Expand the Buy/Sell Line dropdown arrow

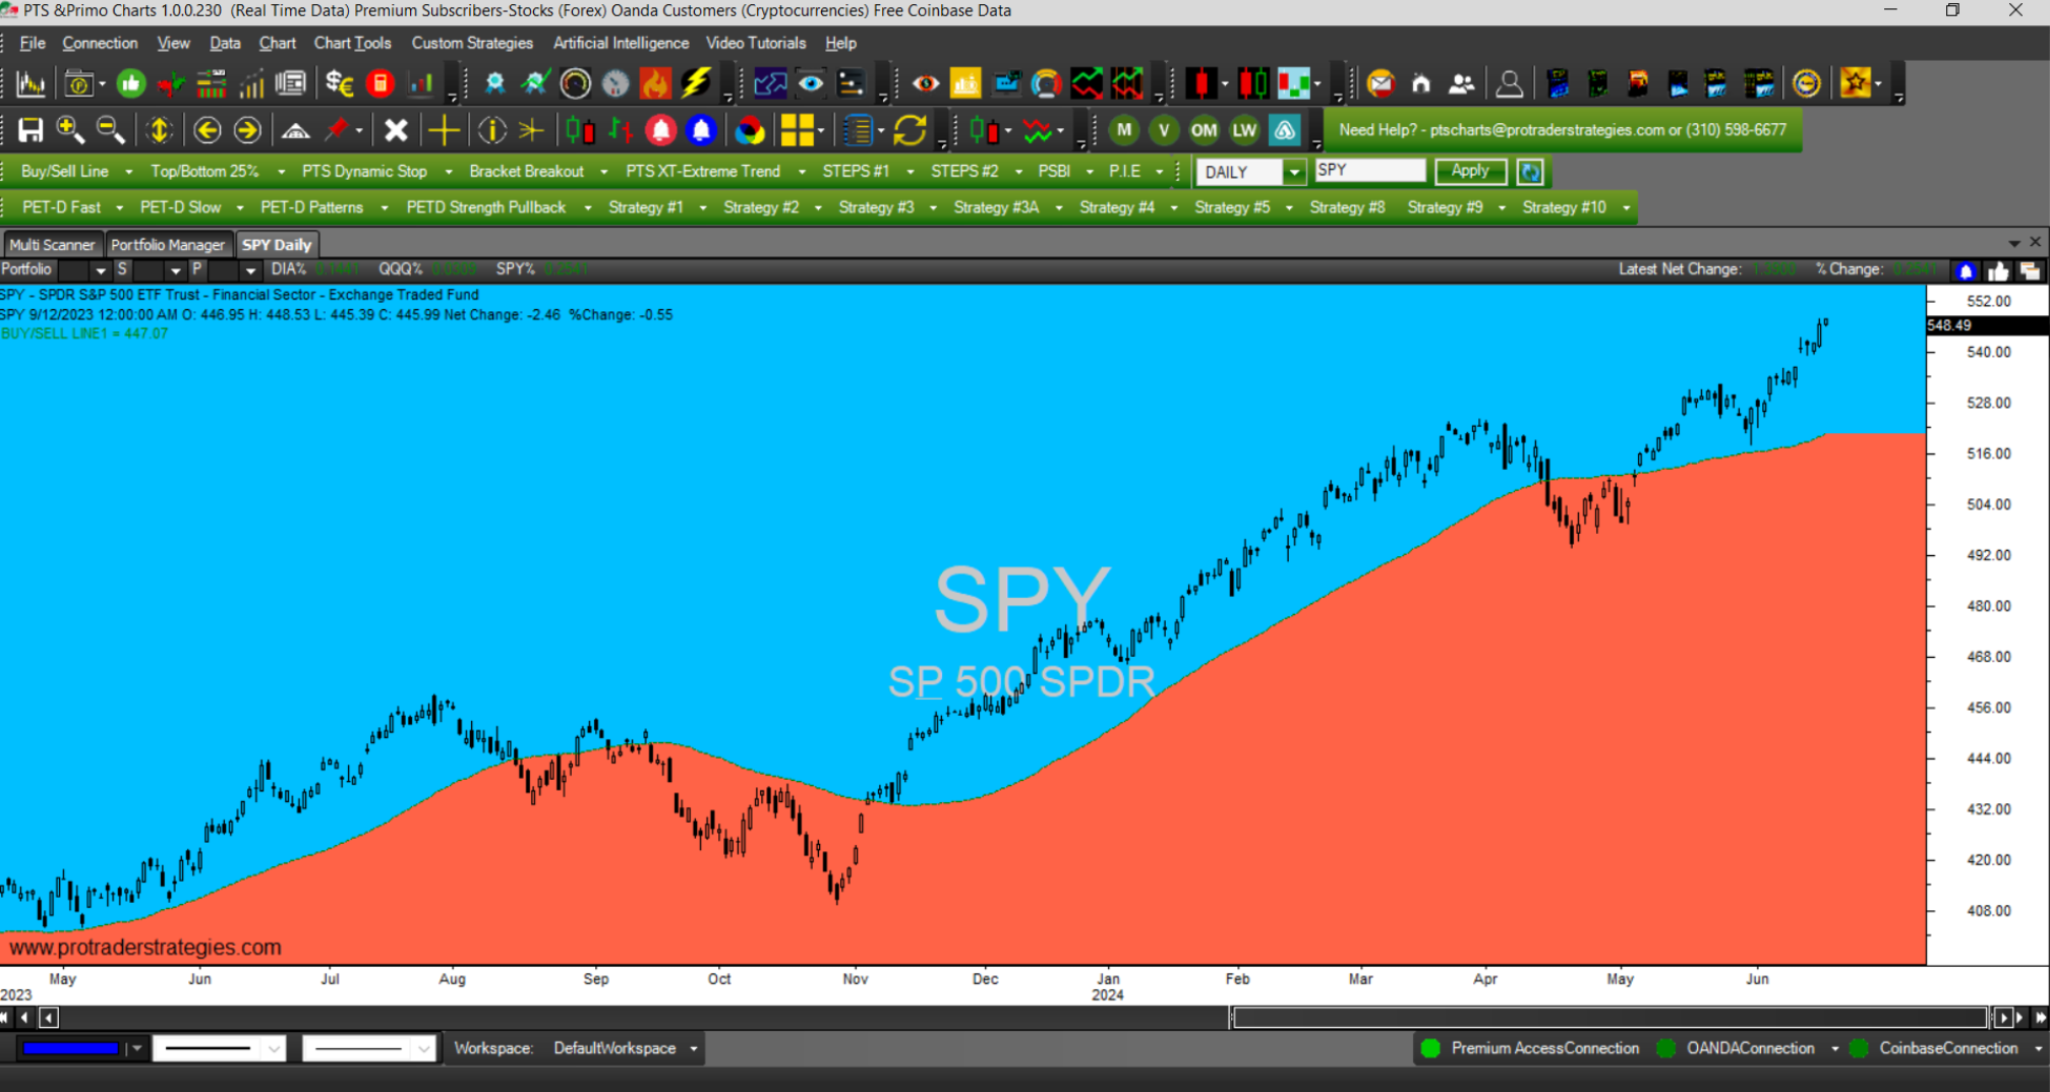pos(128,172)
